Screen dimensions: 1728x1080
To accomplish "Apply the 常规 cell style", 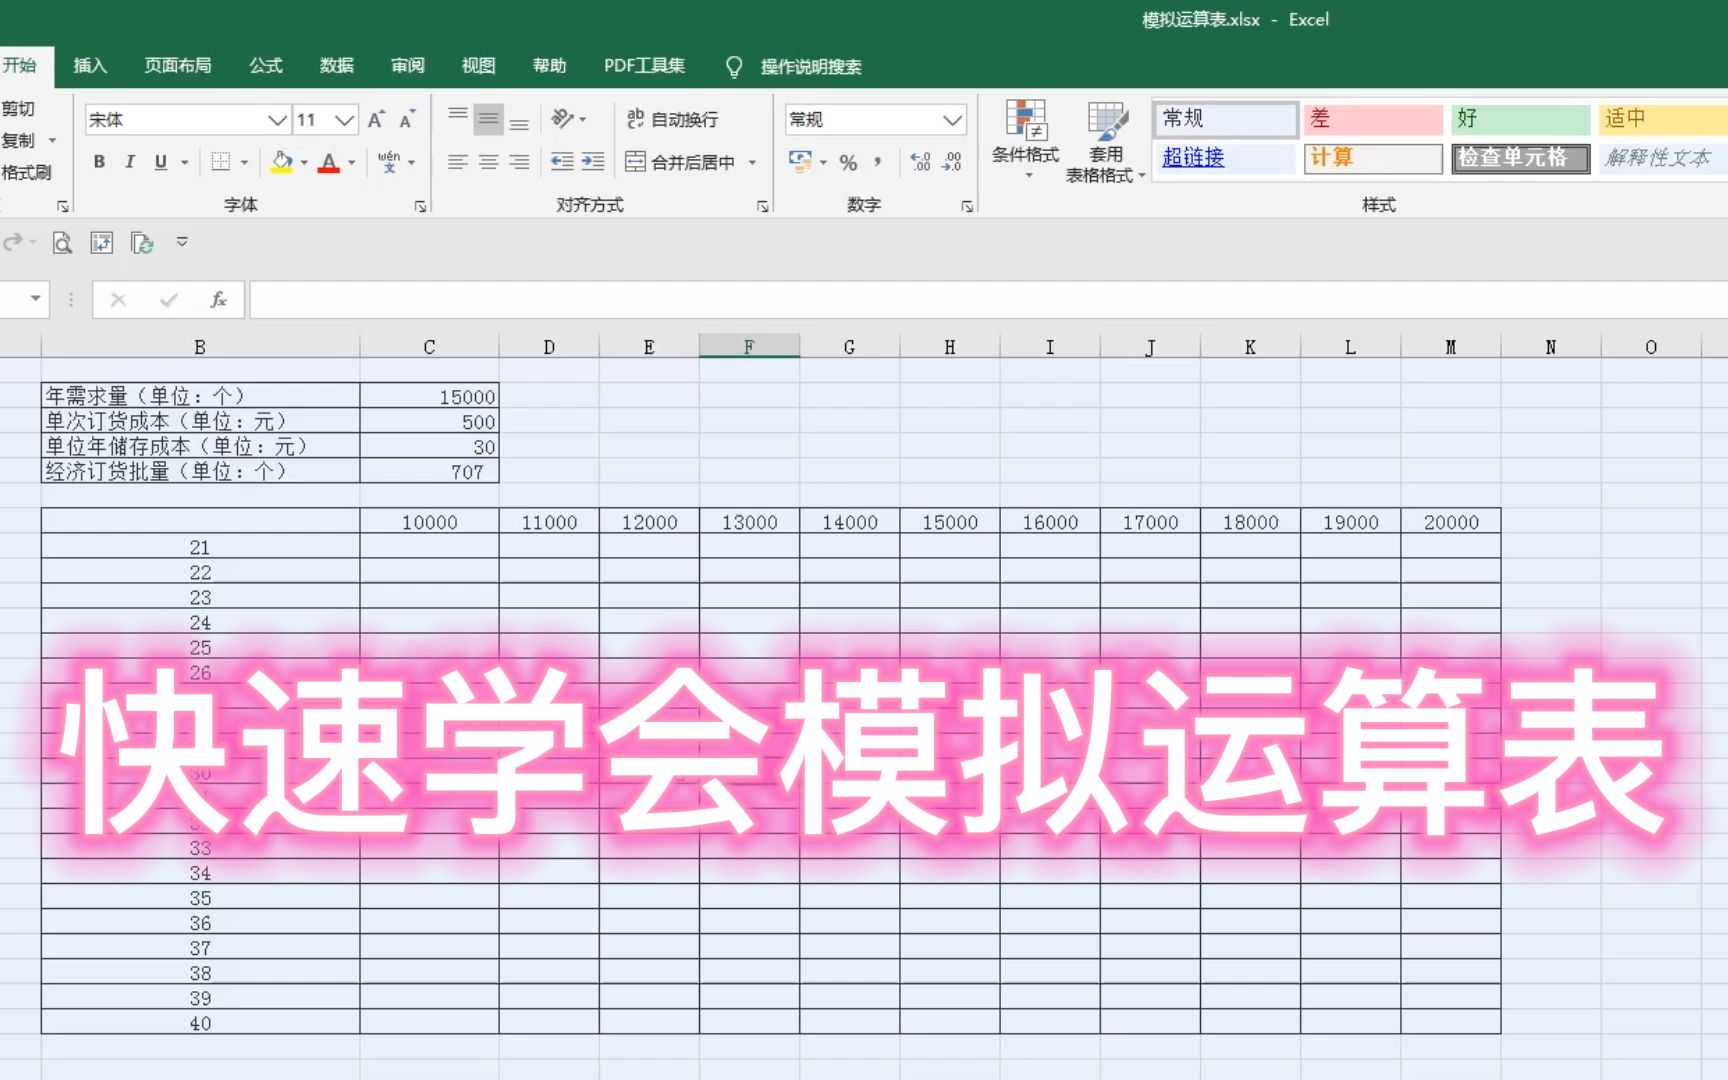I will 1226,119.
